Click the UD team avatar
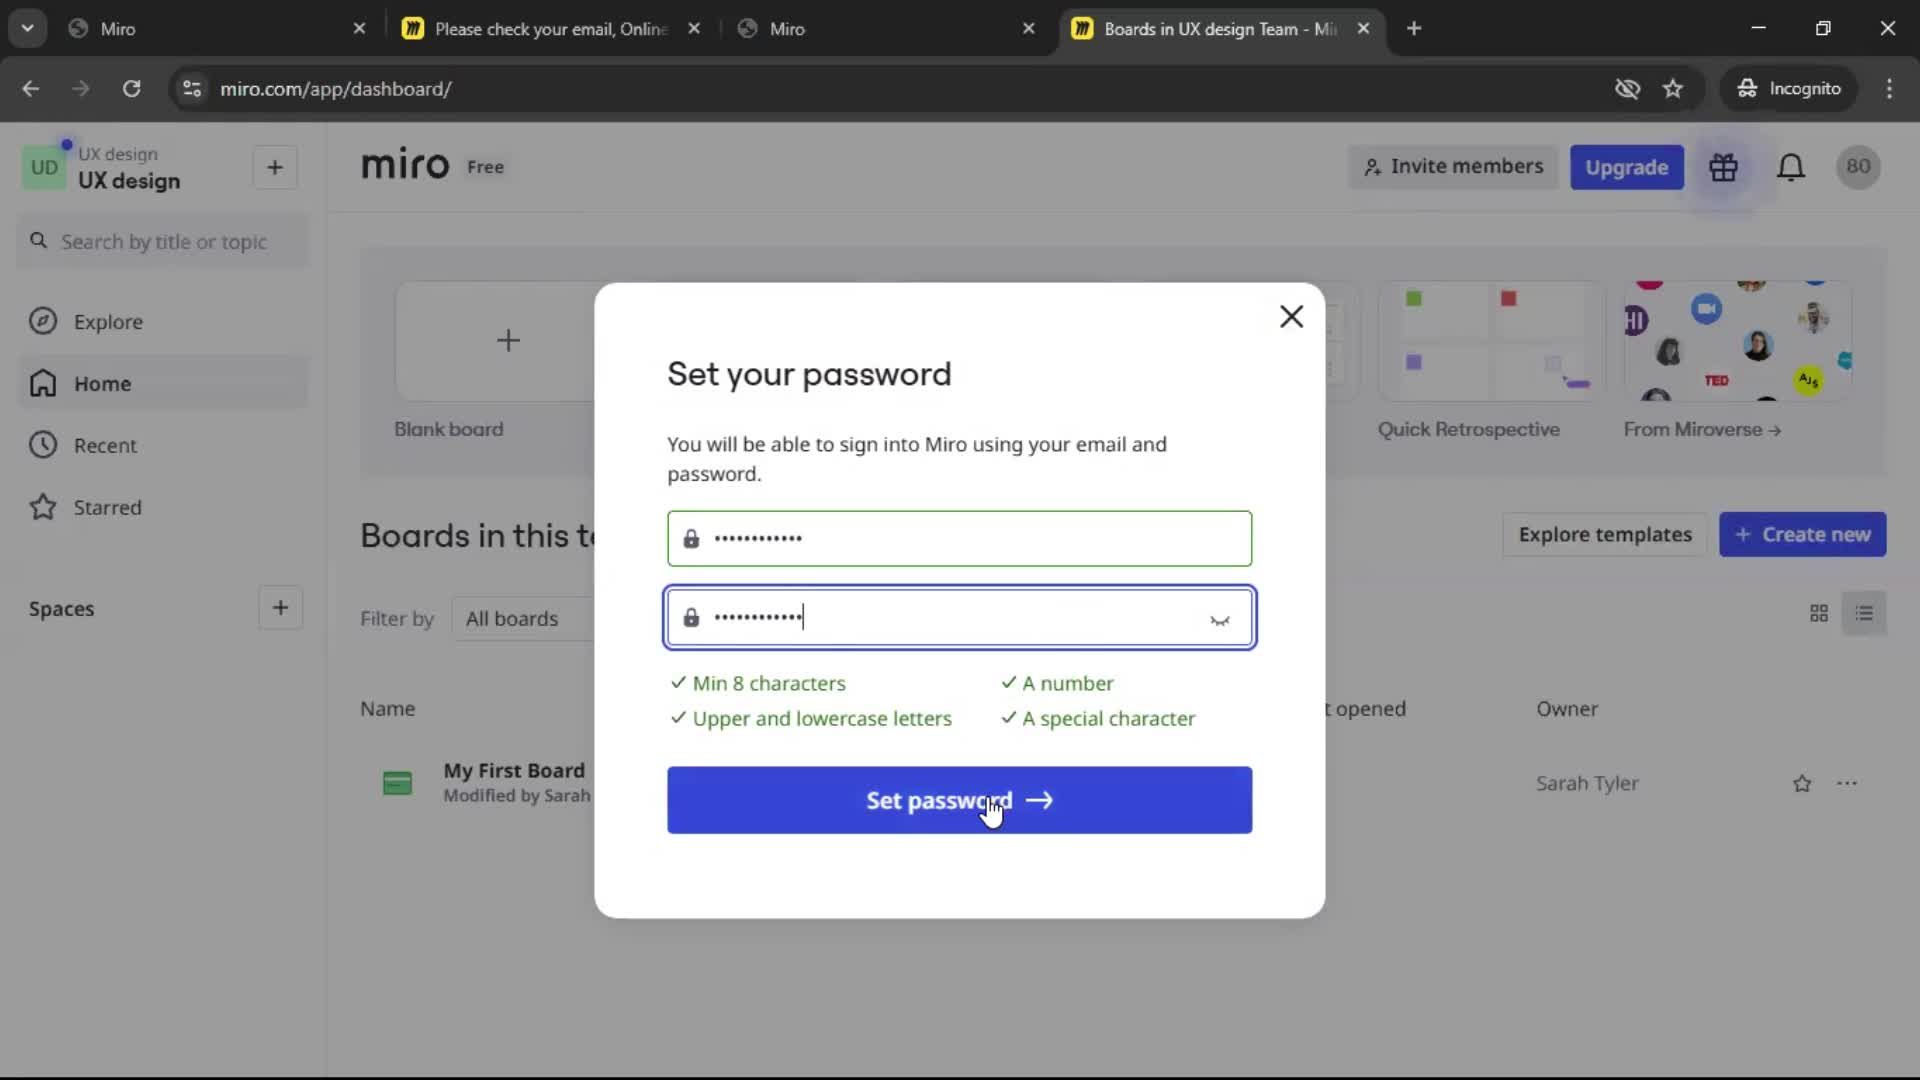The image size is (1920, 1080). click(x=44, y=168)
